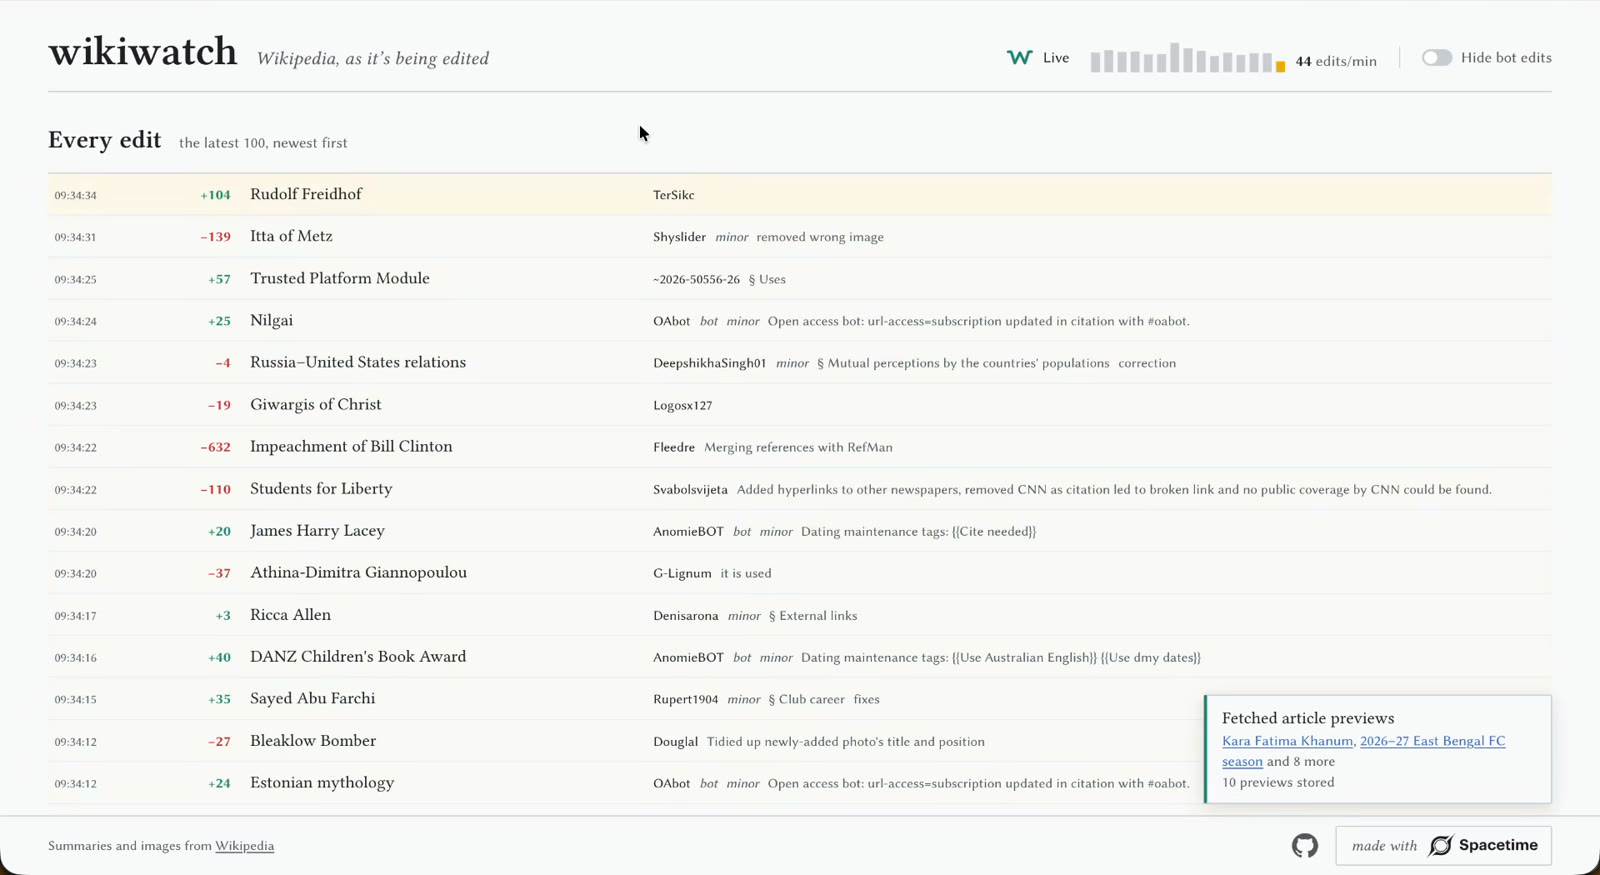Image resolution: width=1600 pixels, height=875 pixels.
Task: Click the made with Spacetime button
Action: point(1443,846)
